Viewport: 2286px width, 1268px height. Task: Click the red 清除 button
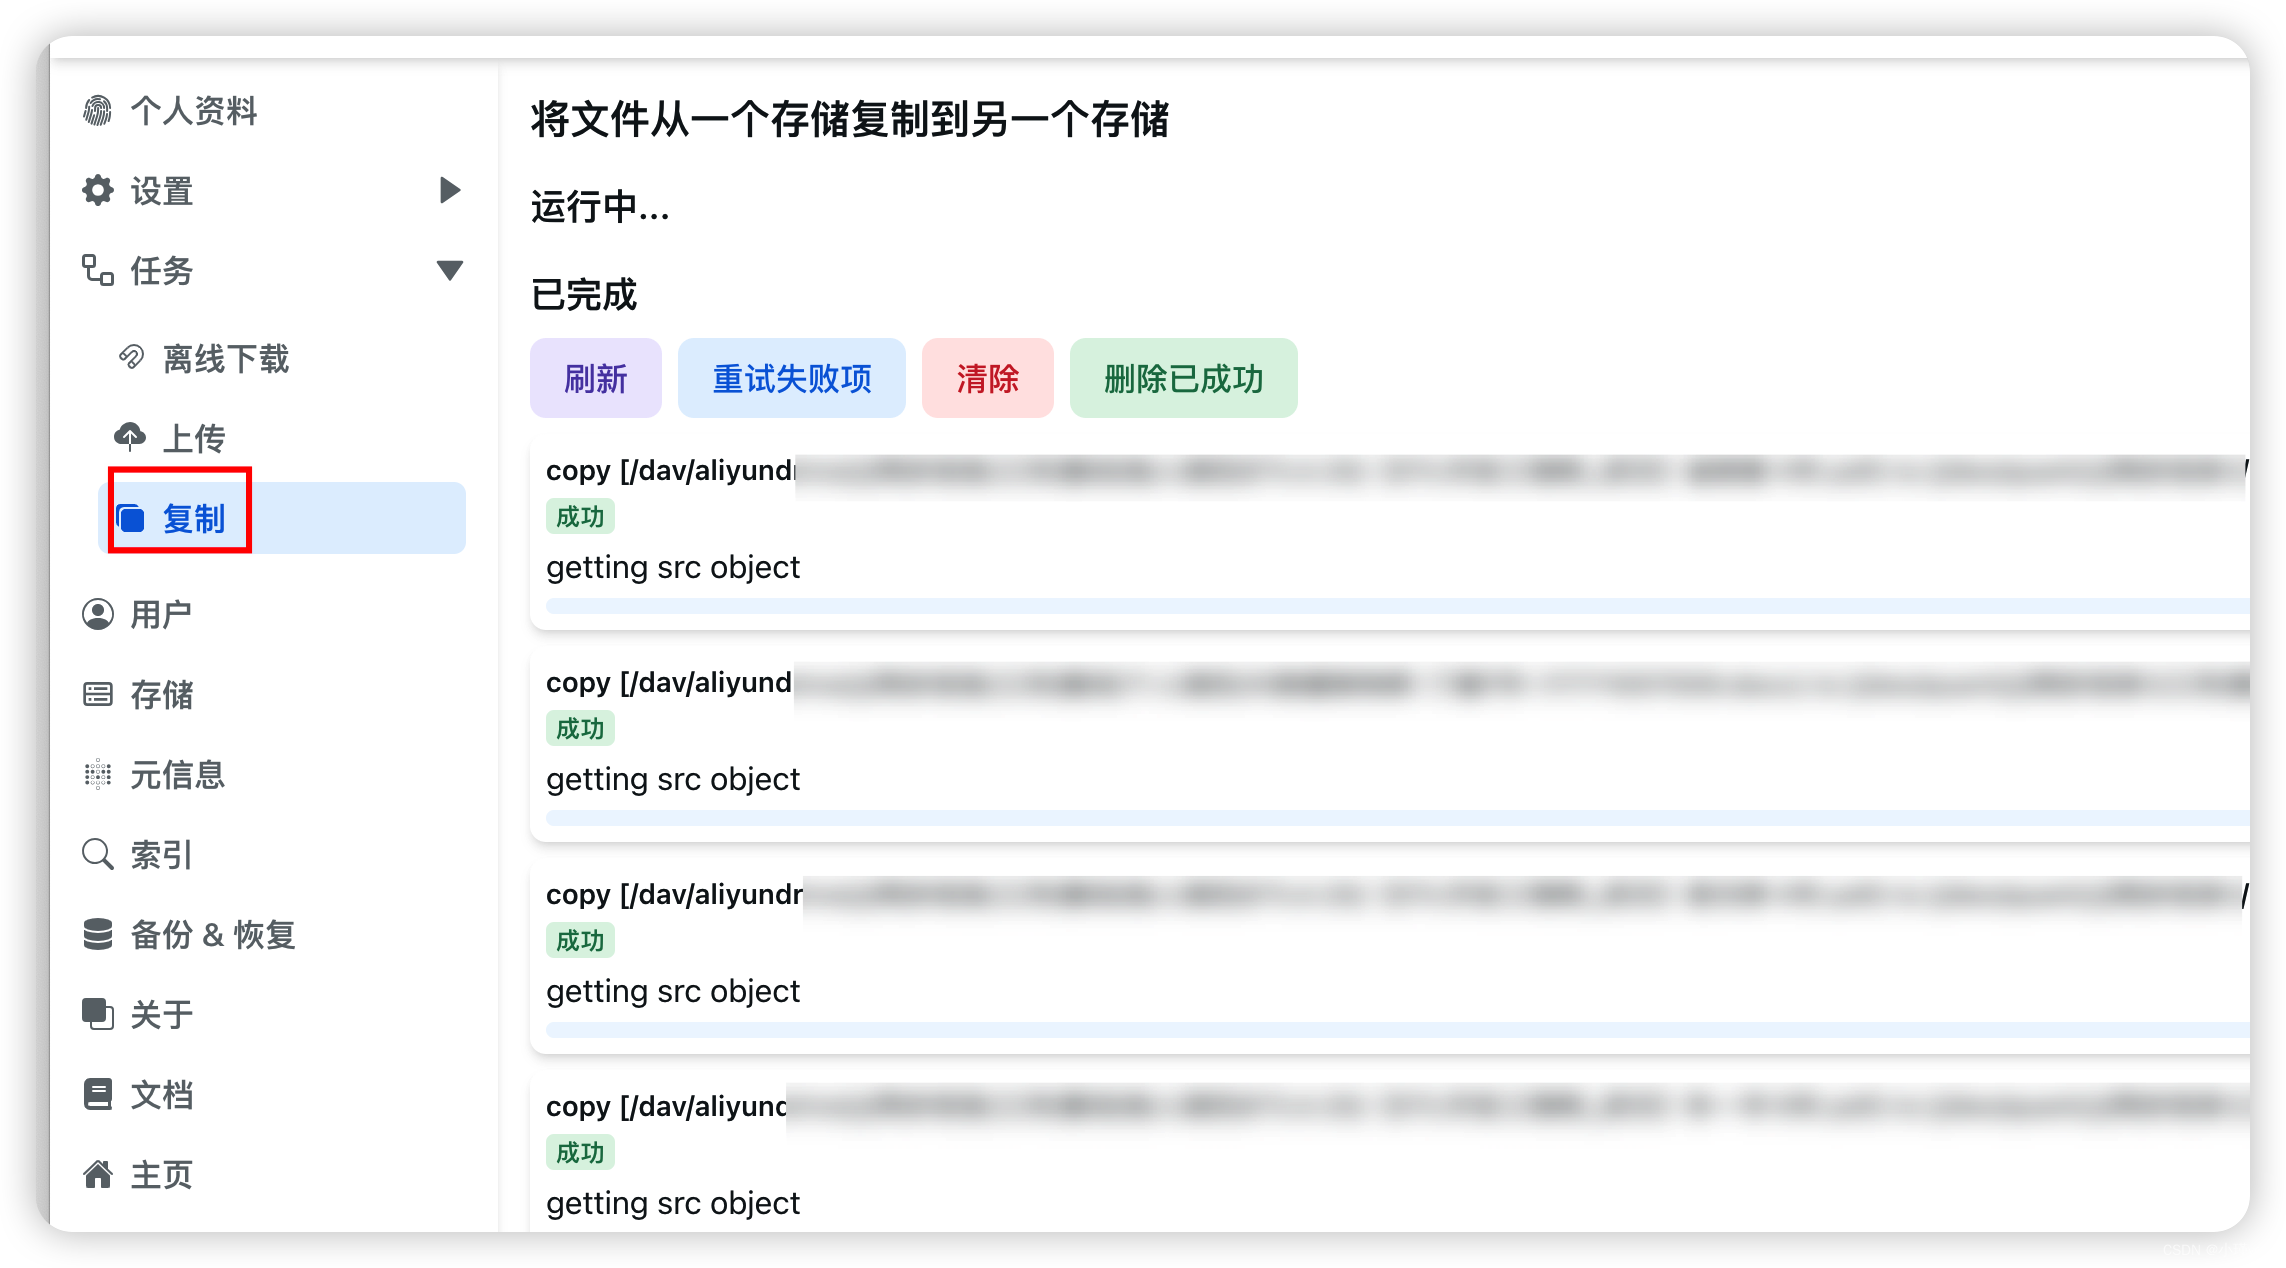point(987,378)
